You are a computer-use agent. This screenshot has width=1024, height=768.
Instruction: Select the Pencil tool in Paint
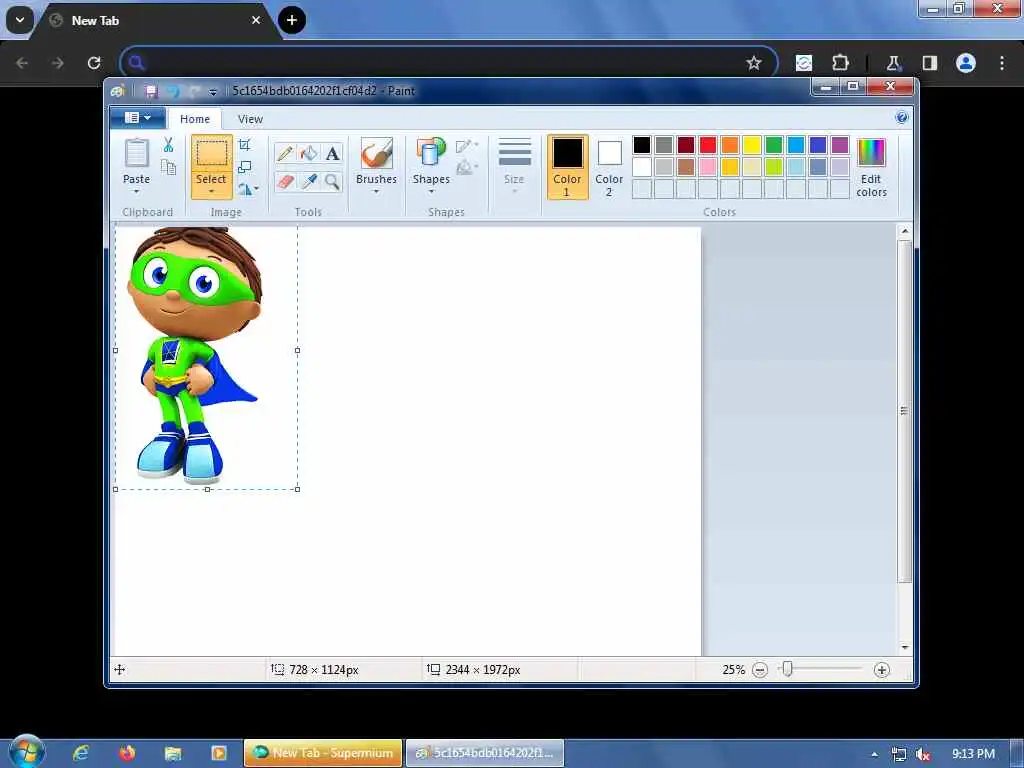[x=285, y=153]
